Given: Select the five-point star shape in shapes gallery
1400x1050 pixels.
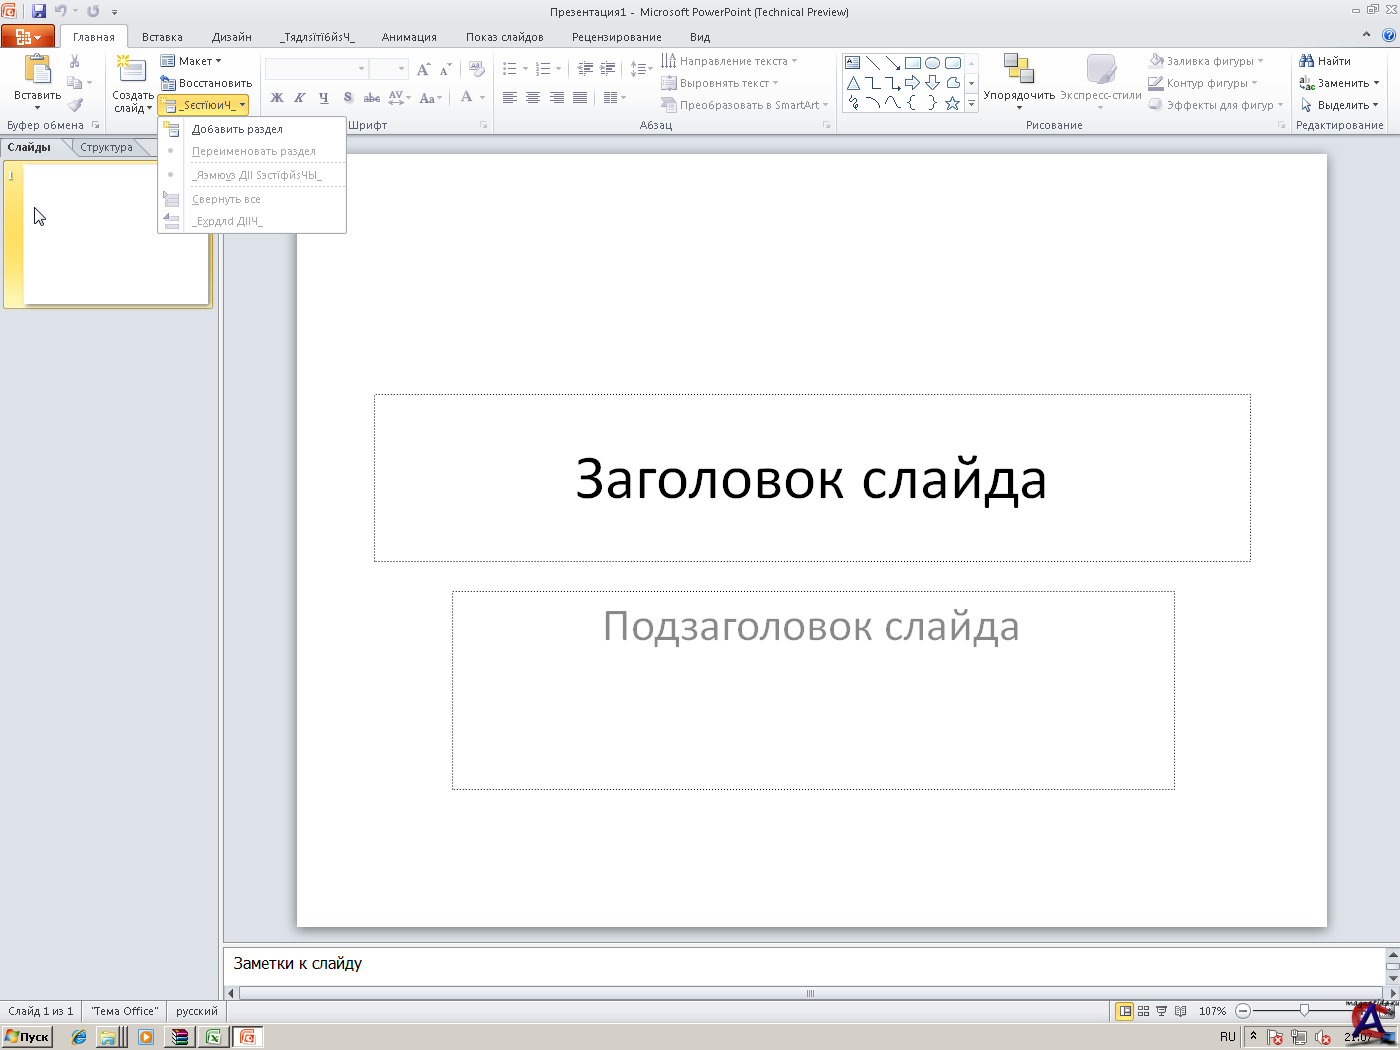Looking at the screenshot, I should pos(952,103).
